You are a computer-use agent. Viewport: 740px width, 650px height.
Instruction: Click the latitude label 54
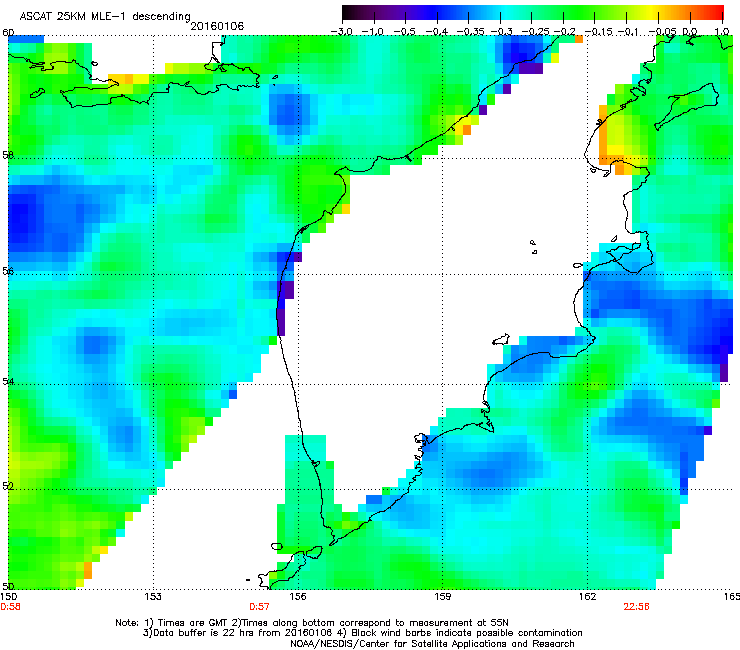[x=8, y=381]
